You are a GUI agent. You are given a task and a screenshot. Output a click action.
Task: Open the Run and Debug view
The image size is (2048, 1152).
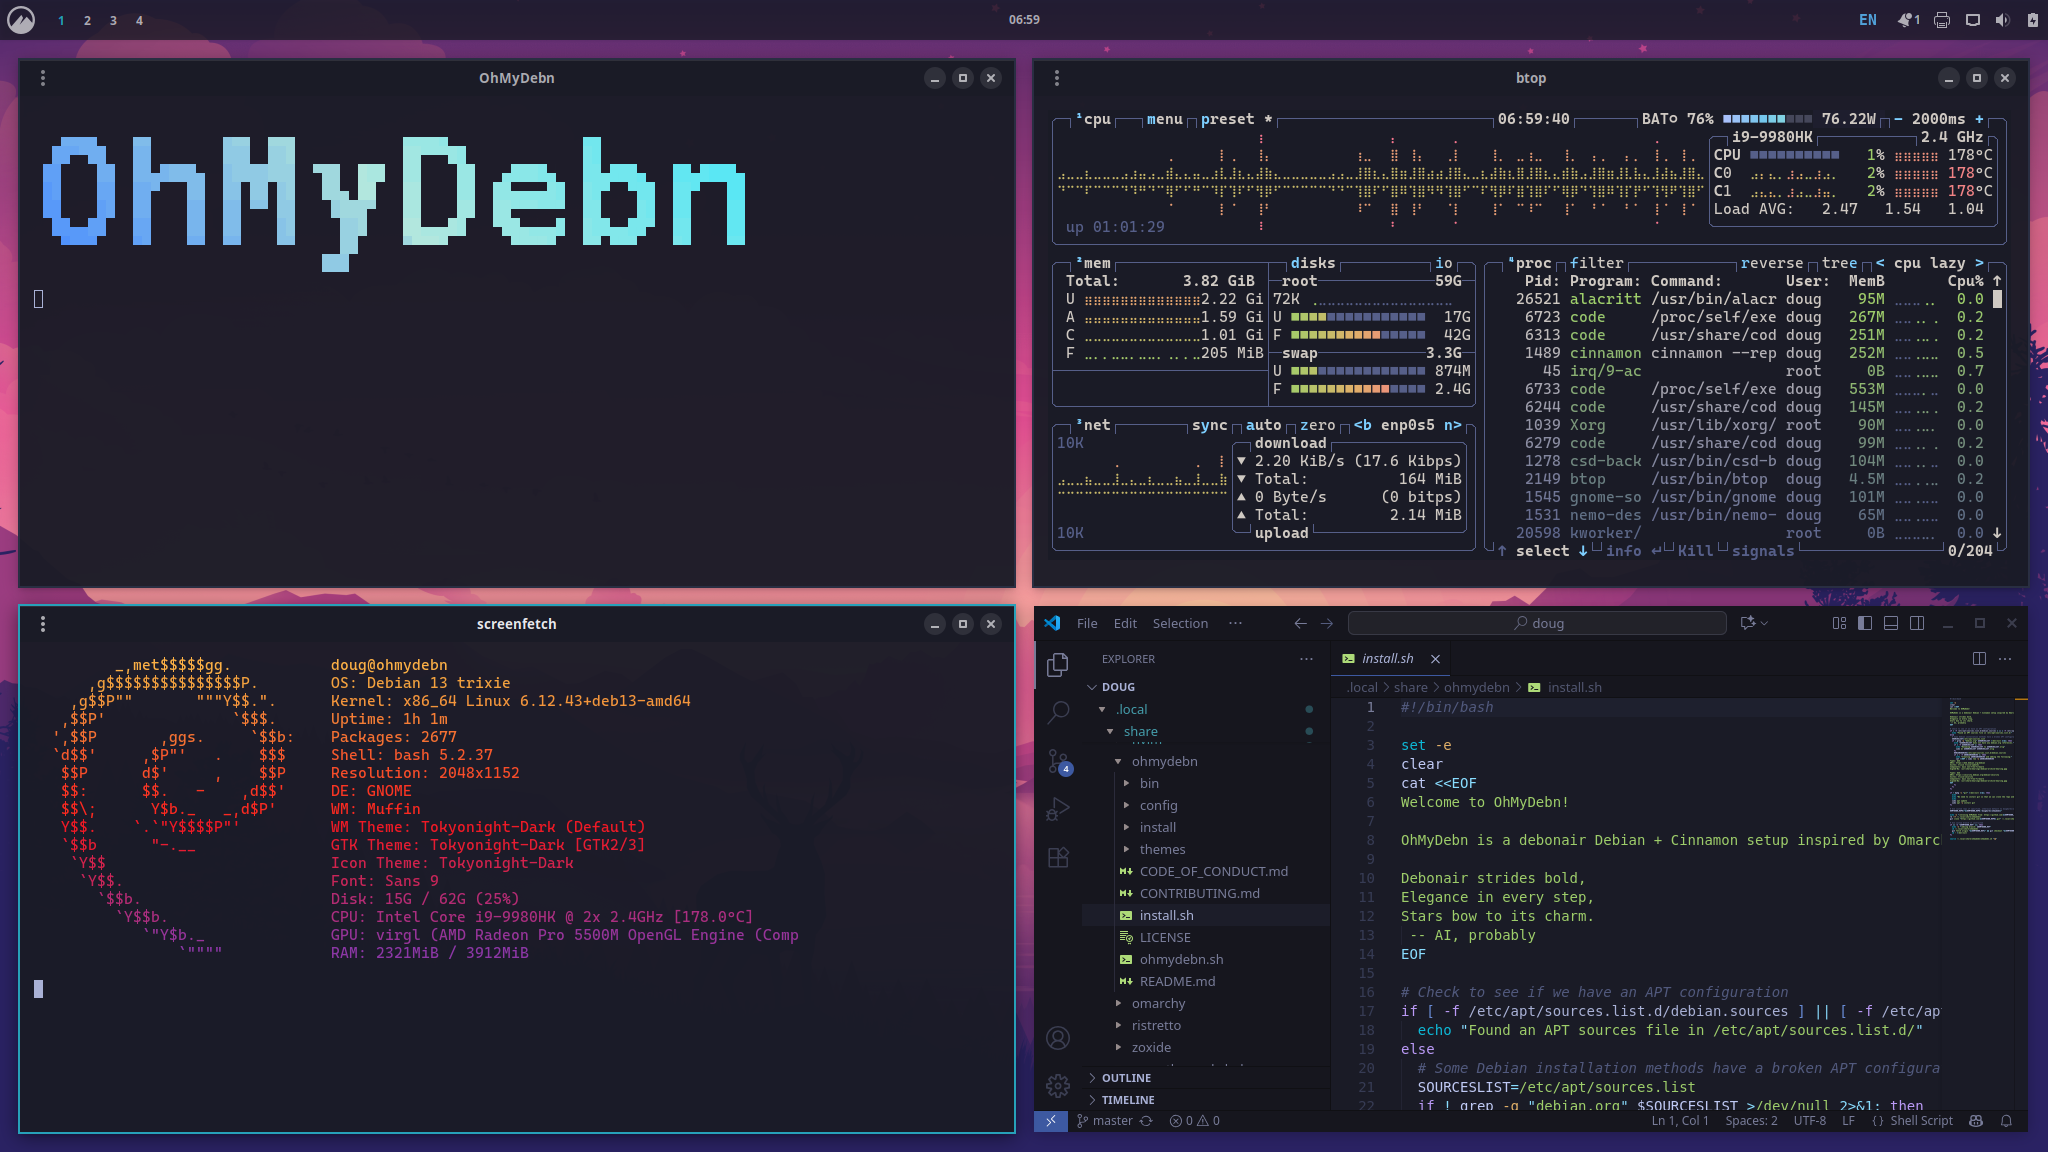point(1058,809)
